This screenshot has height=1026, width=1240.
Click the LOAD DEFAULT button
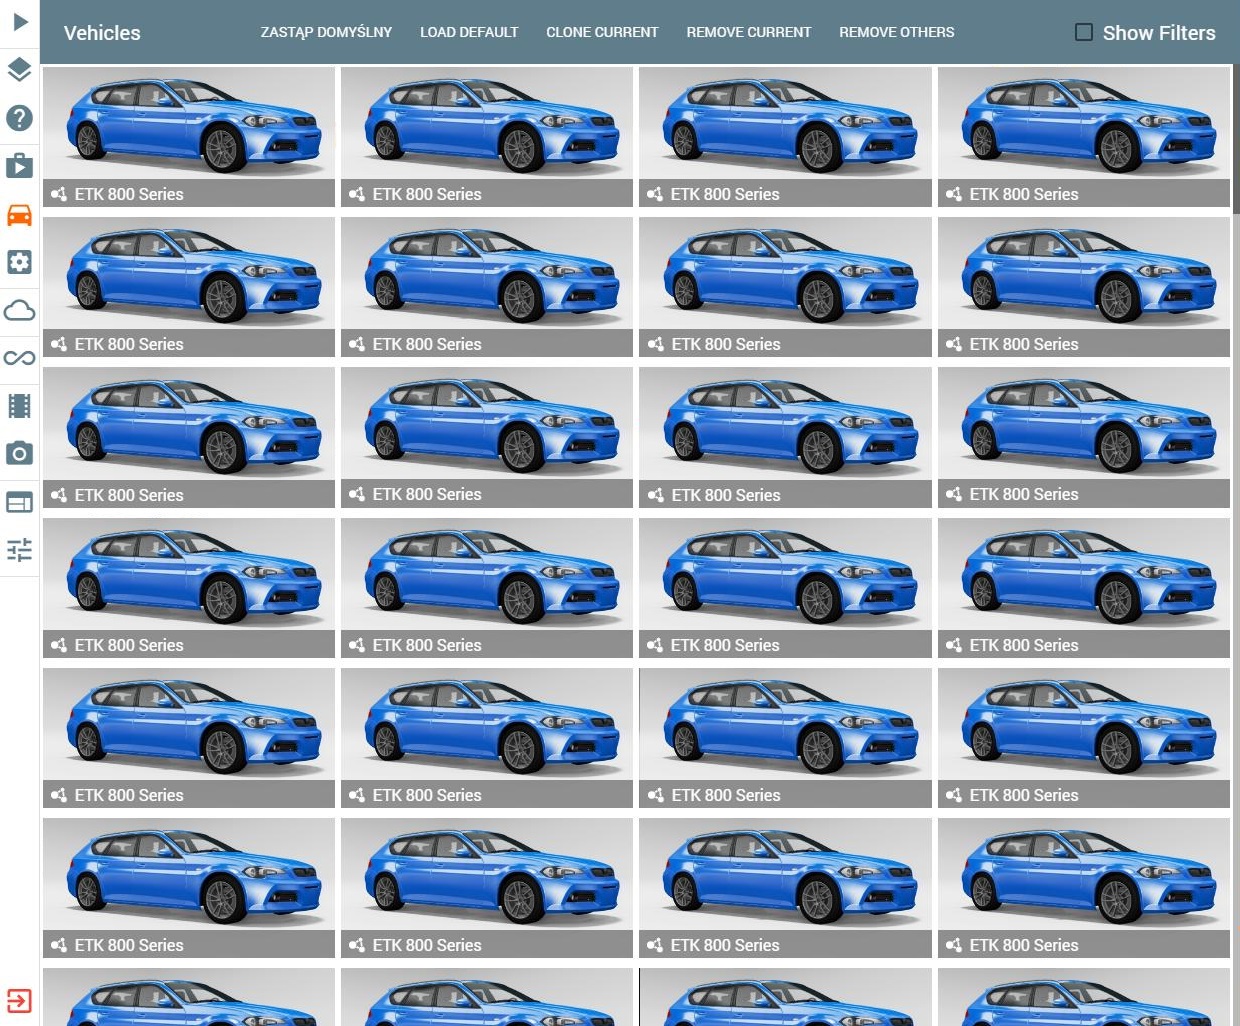[469, 32]
